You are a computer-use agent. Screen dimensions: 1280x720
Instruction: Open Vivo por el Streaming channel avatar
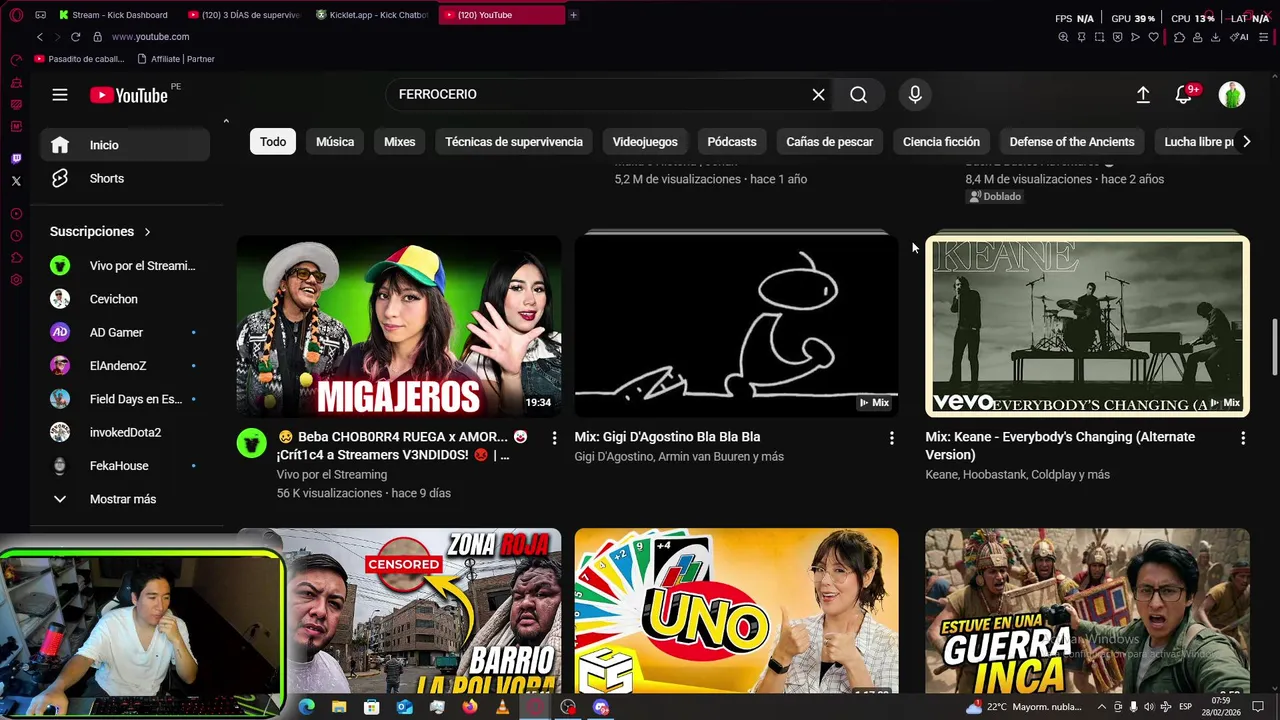[252, 443]
